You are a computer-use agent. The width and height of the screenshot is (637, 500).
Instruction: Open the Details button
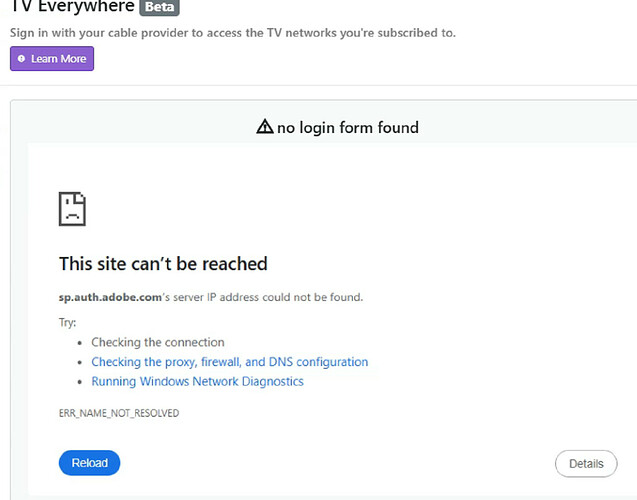point(586,464)
